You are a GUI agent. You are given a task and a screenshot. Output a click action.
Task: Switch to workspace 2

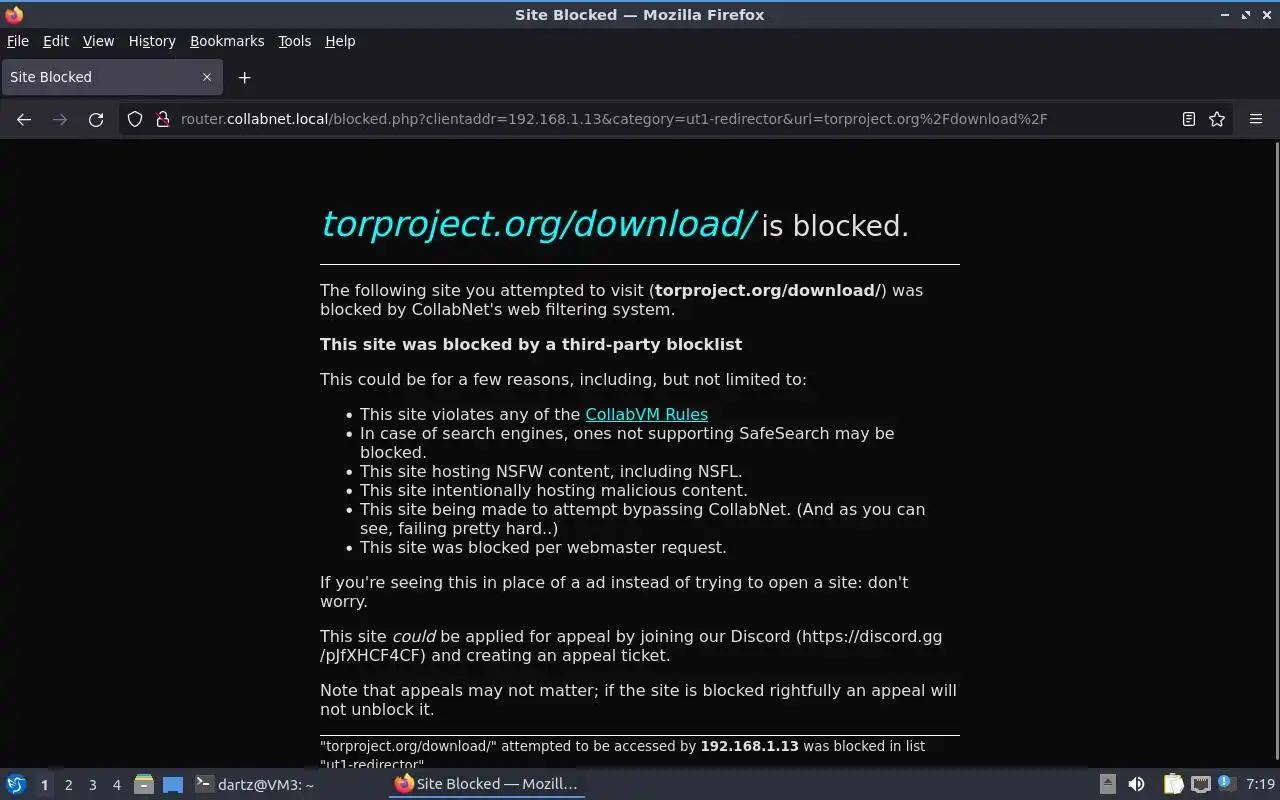(68, 785)
